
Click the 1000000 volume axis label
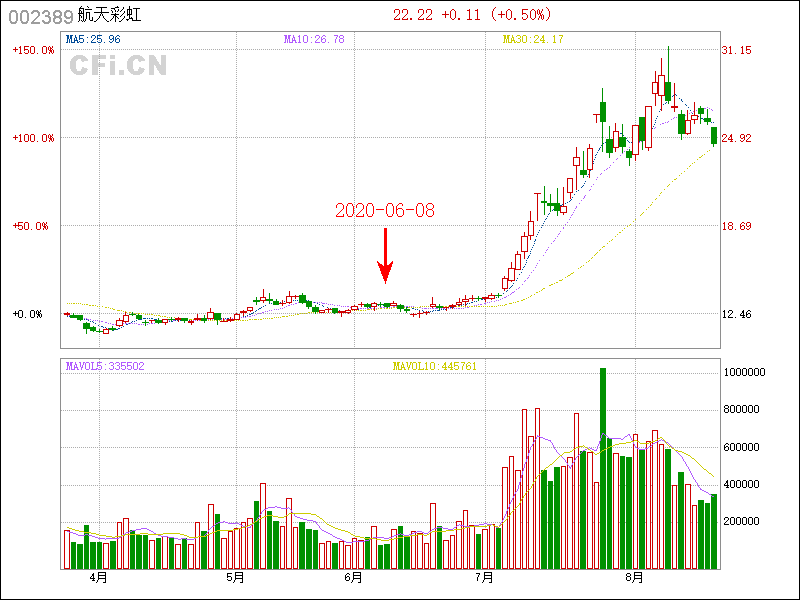(x=745, y=371)
